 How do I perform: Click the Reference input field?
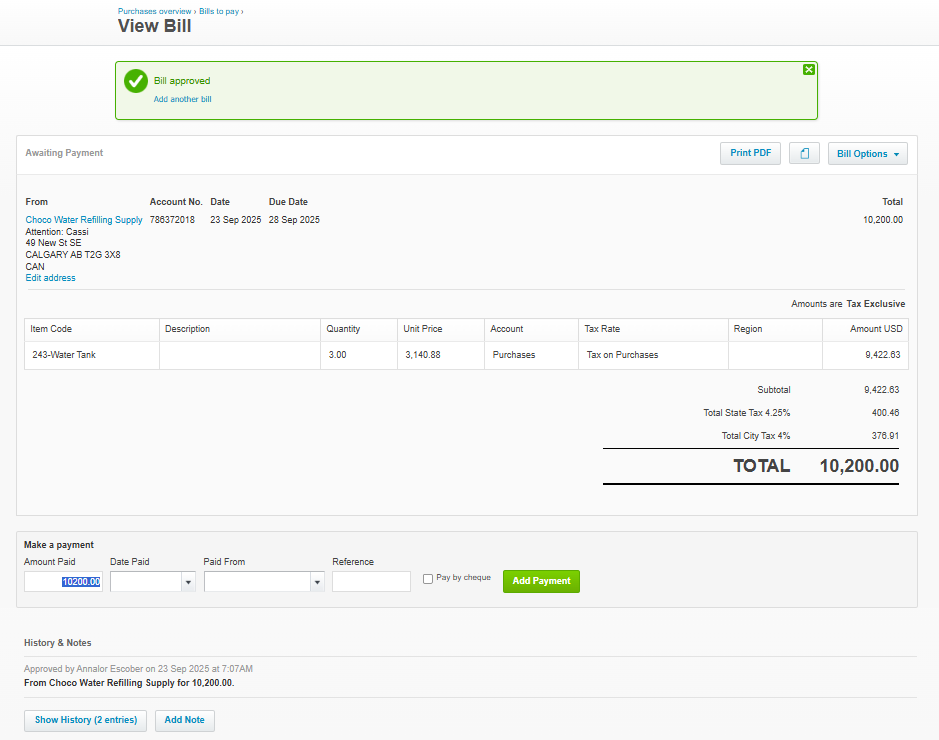pyautogui.click(x=371, y=582)
